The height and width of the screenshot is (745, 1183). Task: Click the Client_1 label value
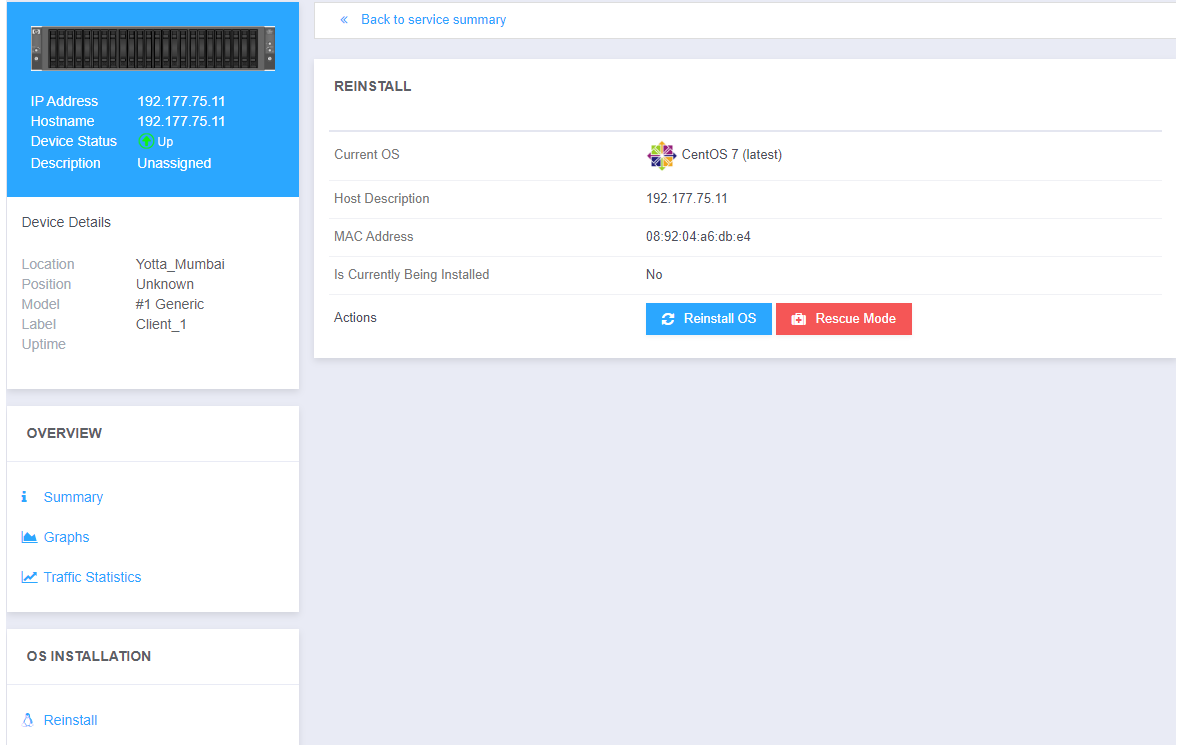coord(161,325)
